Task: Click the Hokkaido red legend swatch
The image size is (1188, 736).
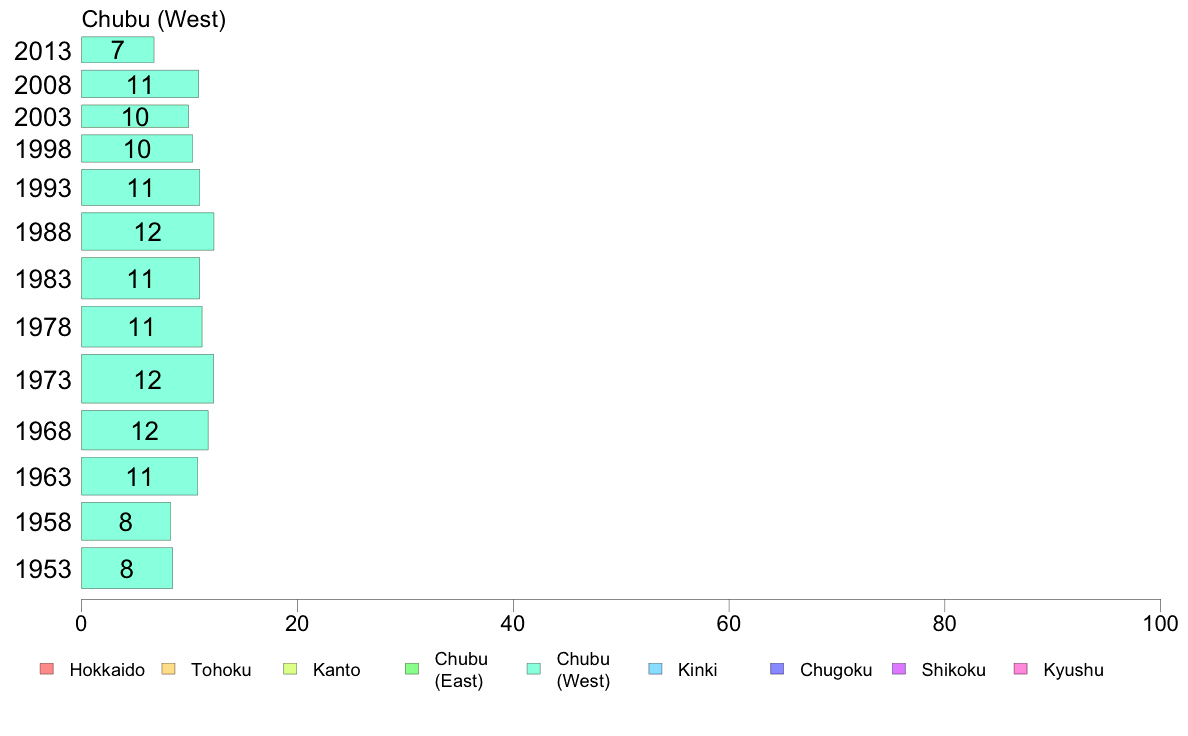Action: pyautogui.click(x=47, y=669)
